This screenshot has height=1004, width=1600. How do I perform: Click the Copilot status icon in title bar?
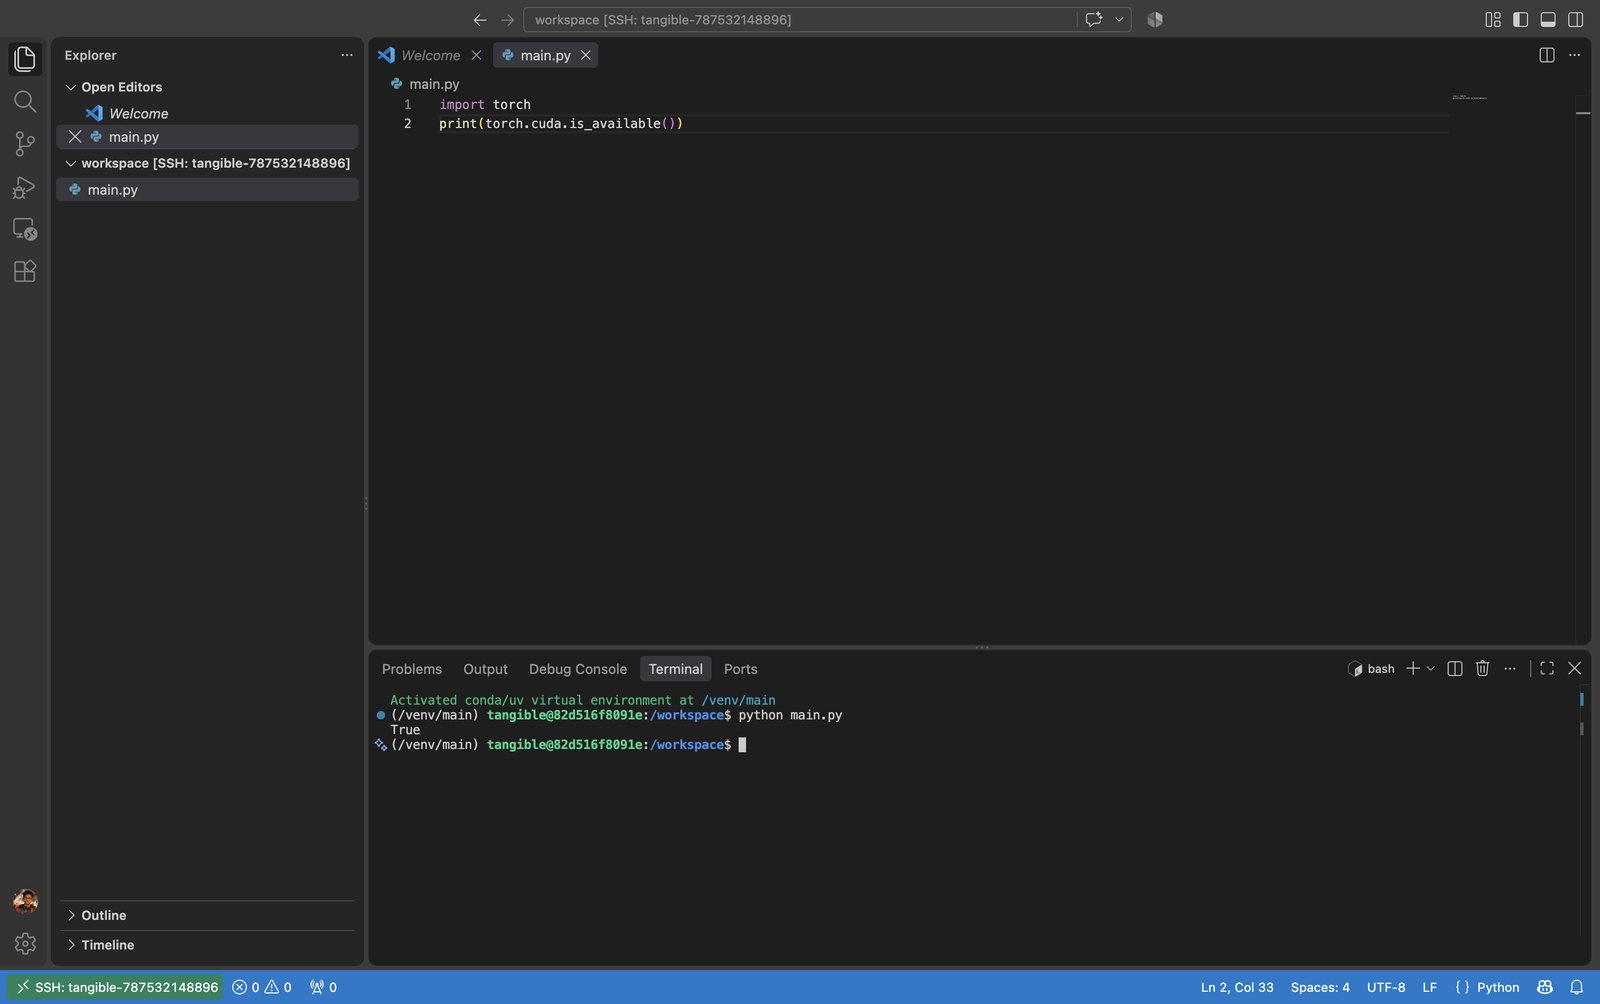click(x=1155, y=19)
